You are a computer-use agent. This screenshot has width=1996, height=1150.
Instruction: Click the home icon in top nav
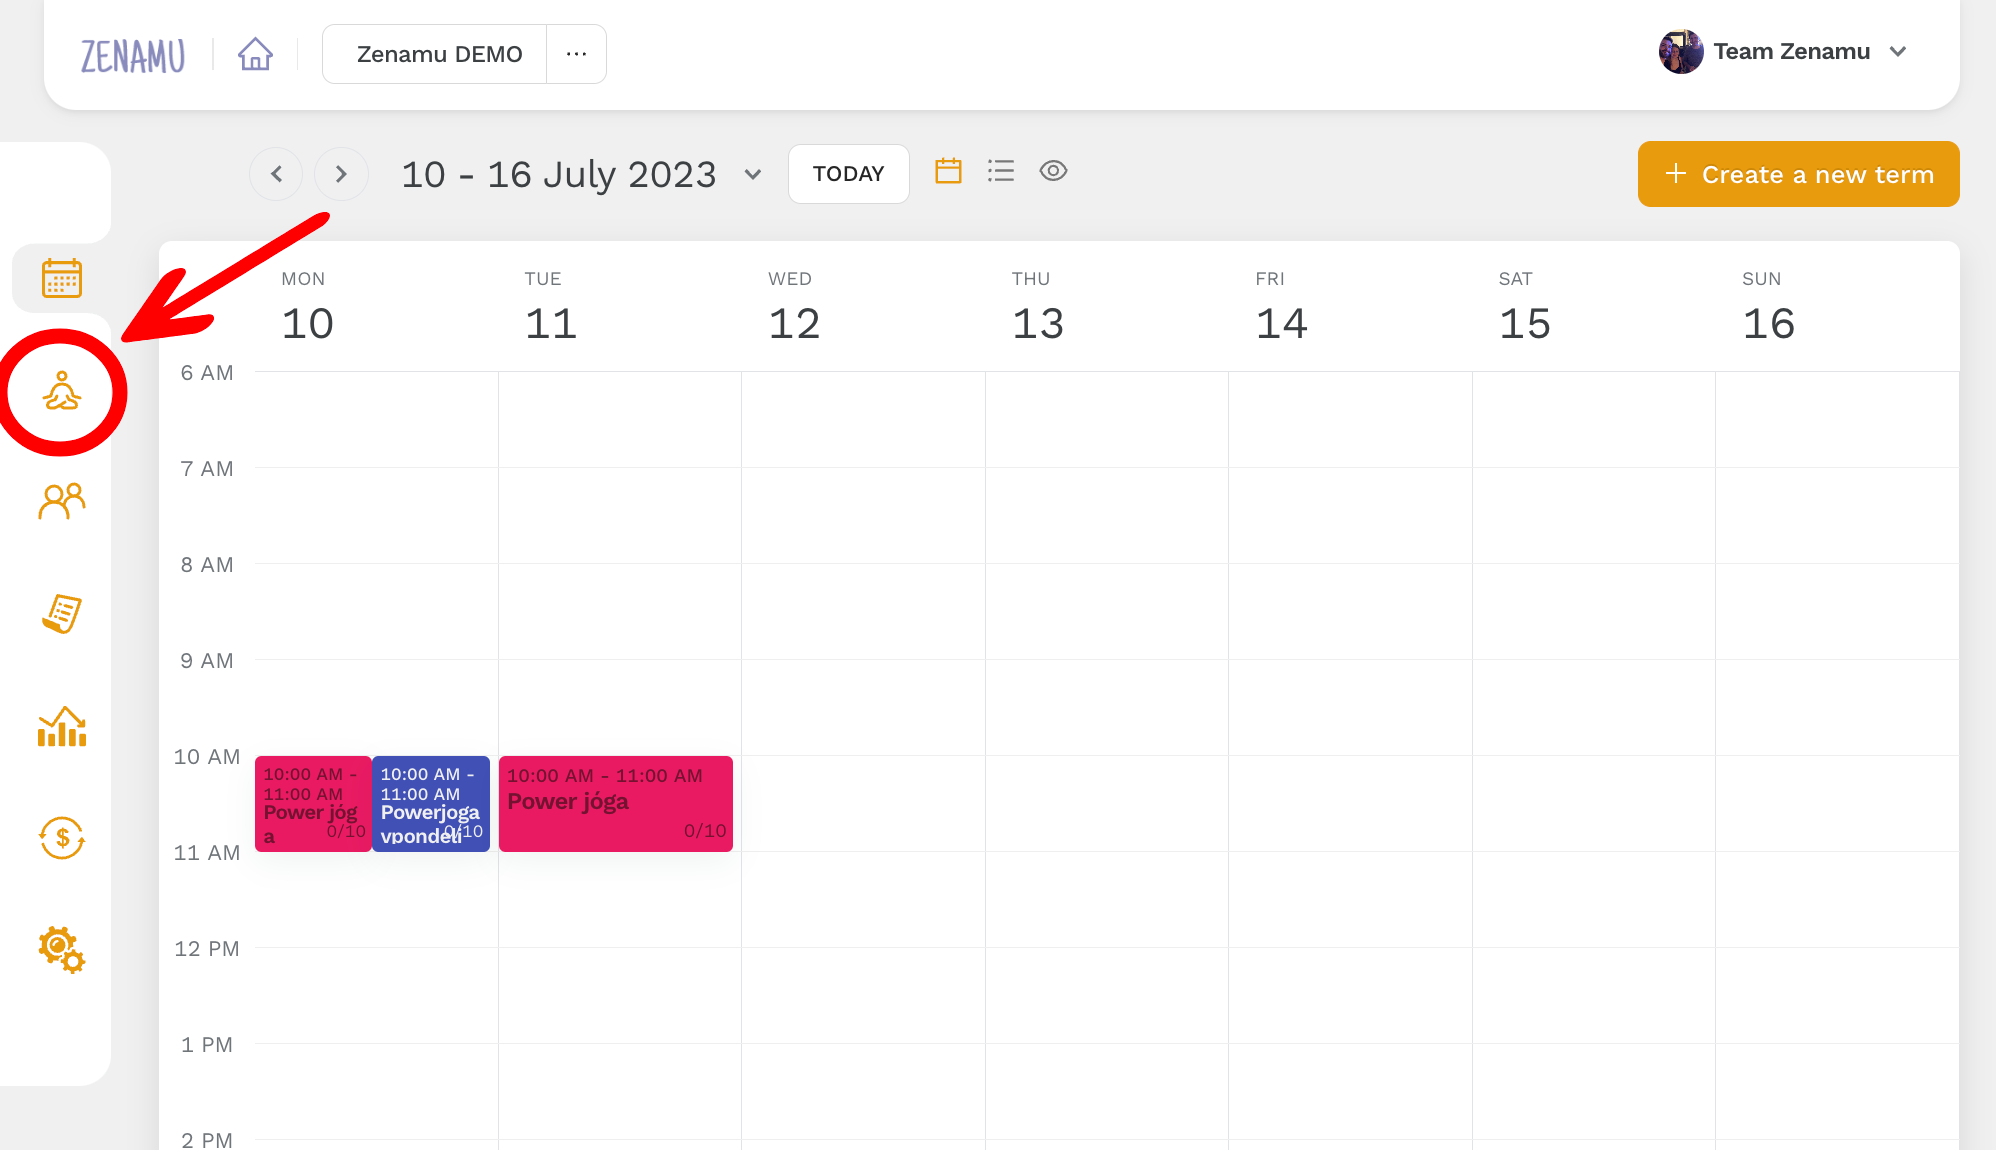pyautogui.click(x=254, y=53)
